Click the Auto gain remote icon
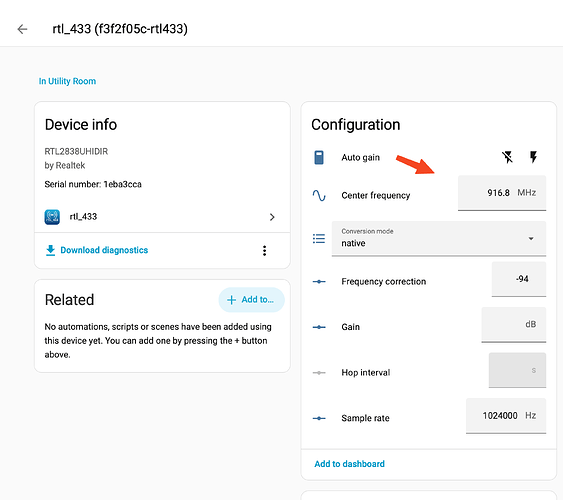The width and height of the screenshot is (563, 500). click(319, 158)
